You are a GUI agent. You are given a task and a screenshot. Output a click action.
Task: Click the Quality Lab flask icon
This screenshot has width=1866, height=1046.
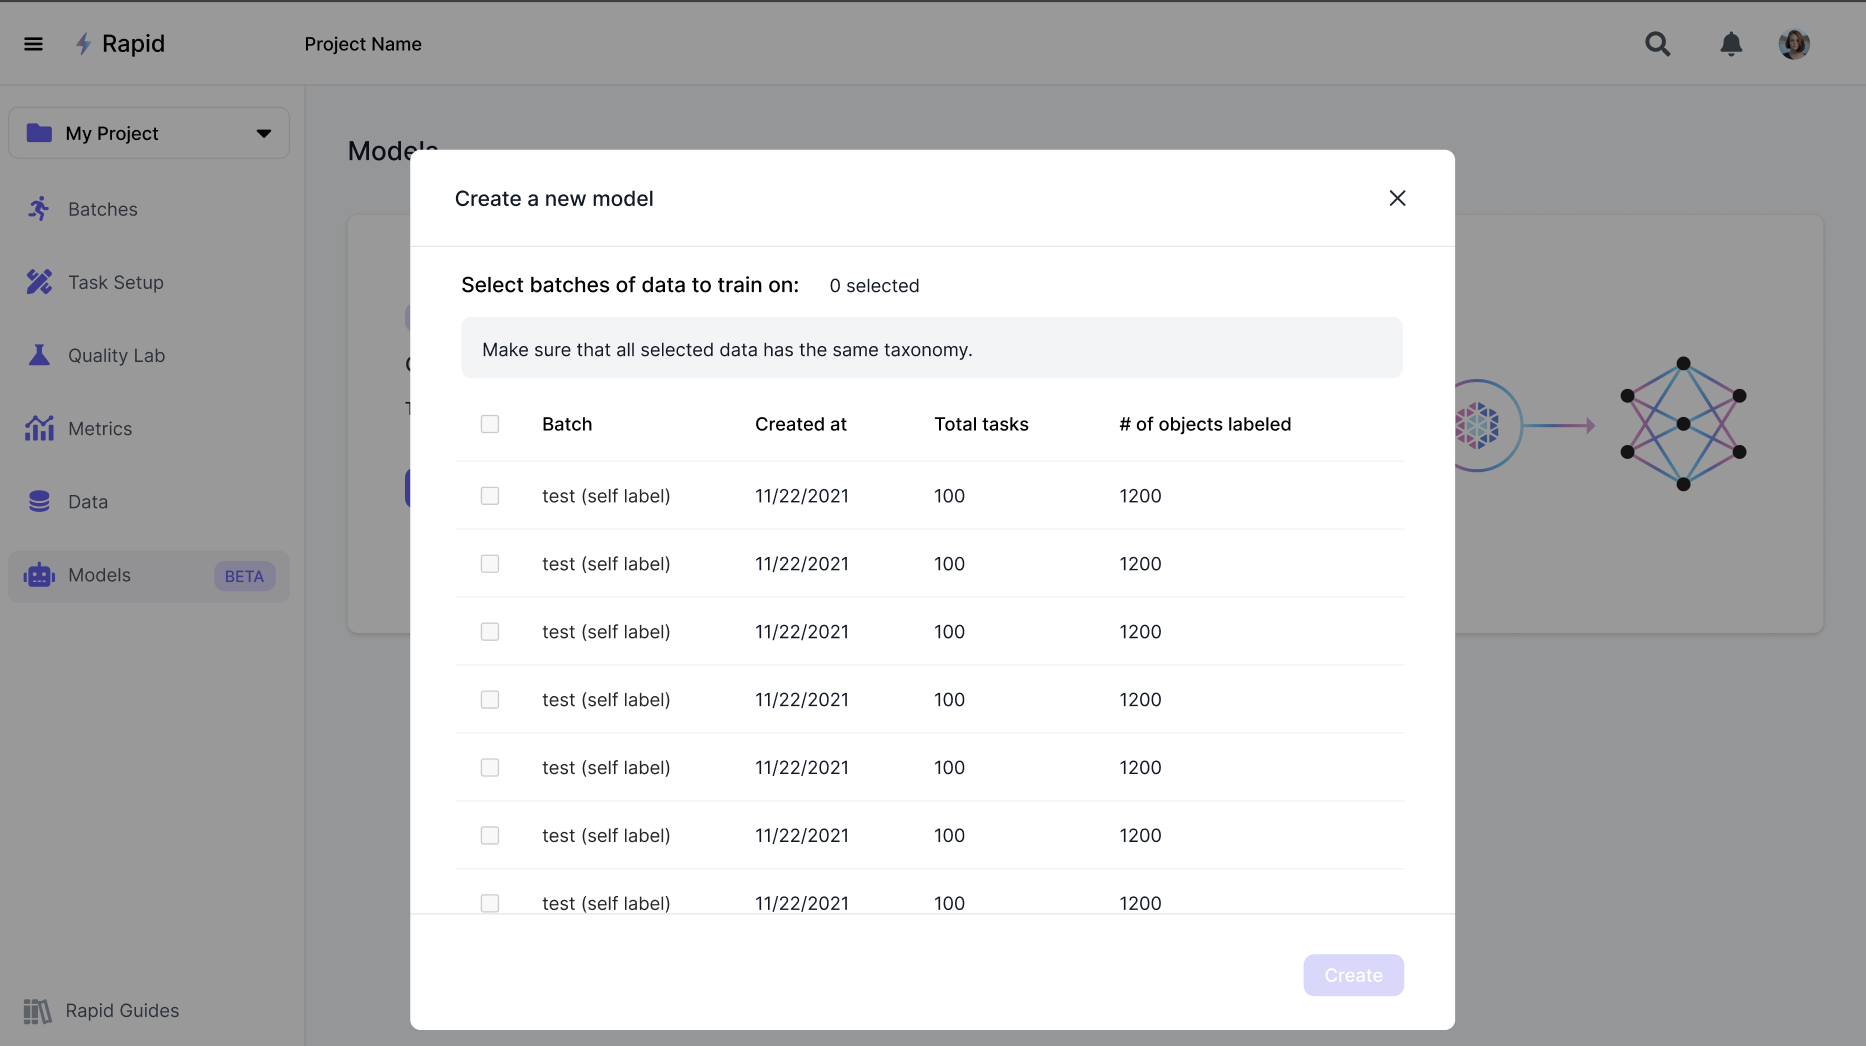39,355
